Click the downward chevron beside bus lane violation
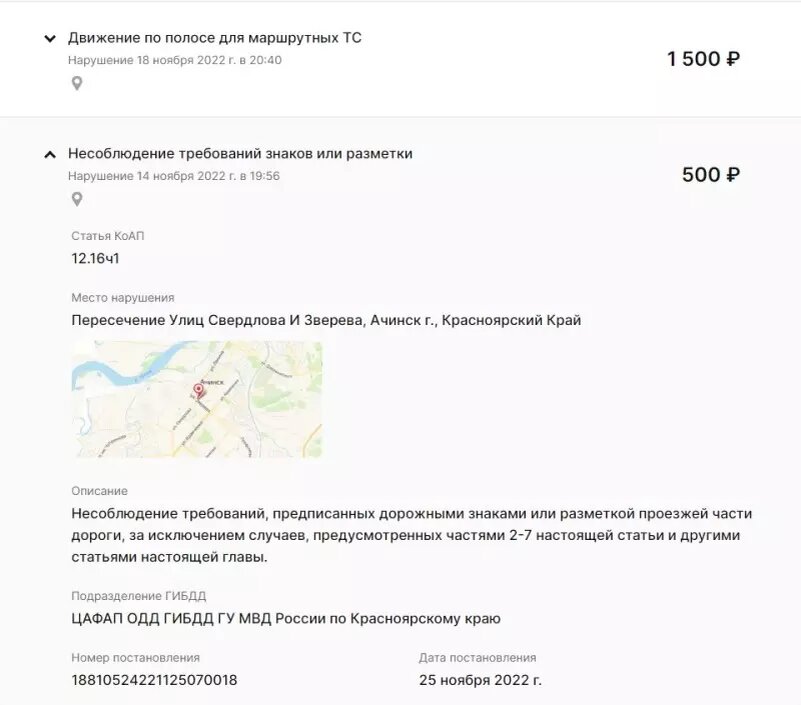Screen dimensions: 801x705 pos(48,37)
